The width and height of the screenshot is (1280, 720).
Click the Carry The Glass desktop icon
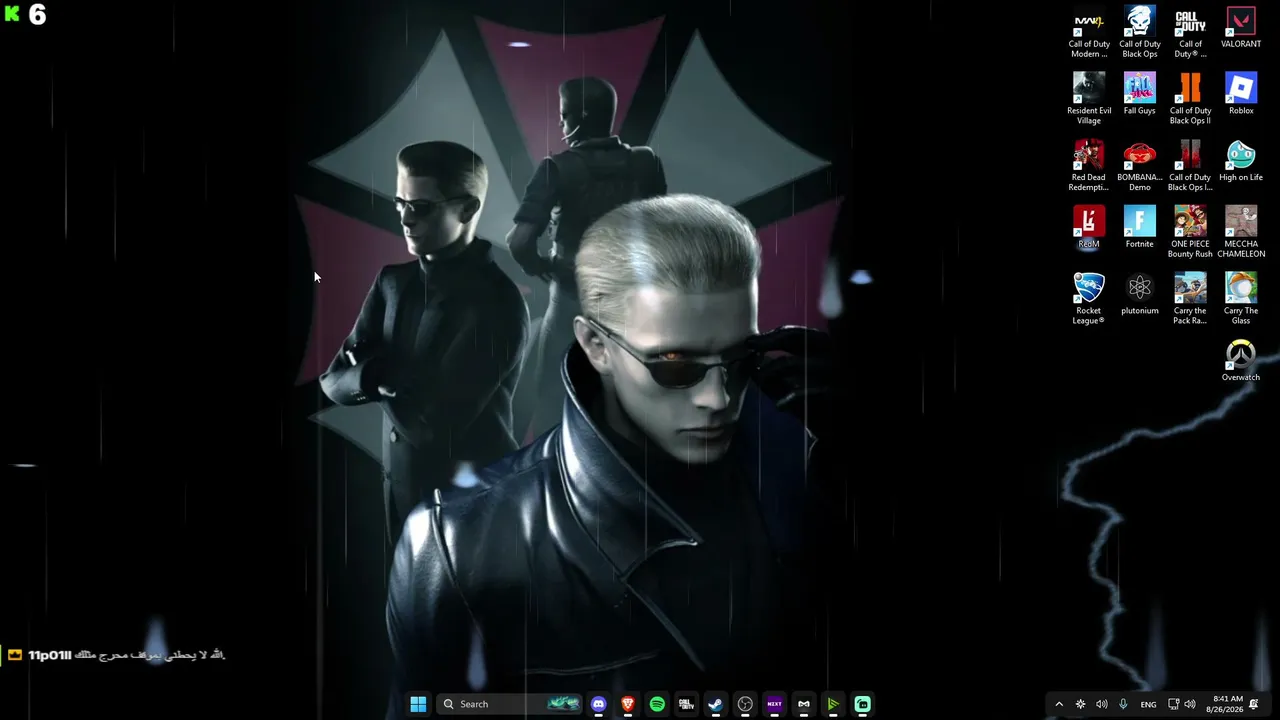click(1241, 299)
